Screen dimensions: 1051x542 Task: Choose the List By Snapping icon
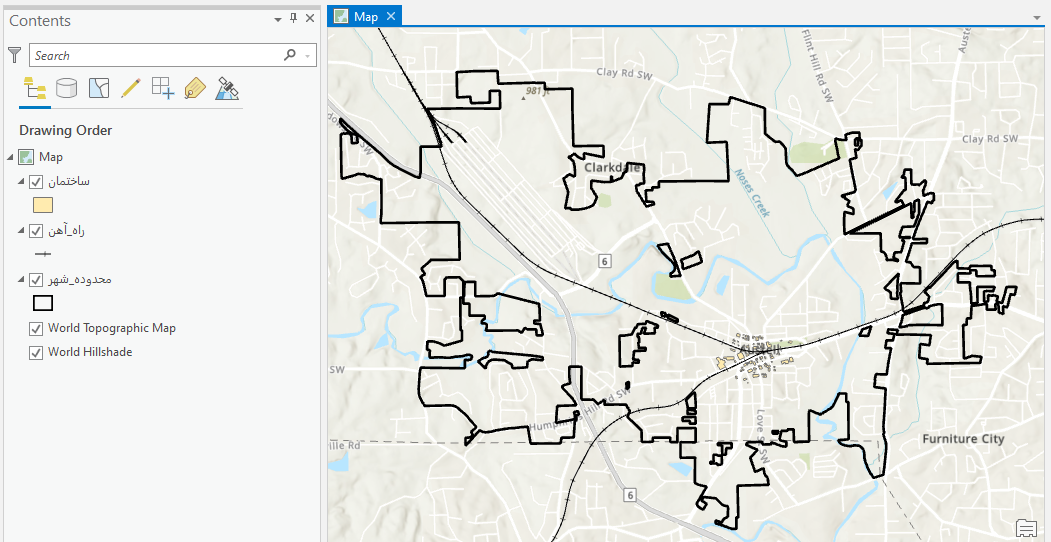tap(162, 89)
